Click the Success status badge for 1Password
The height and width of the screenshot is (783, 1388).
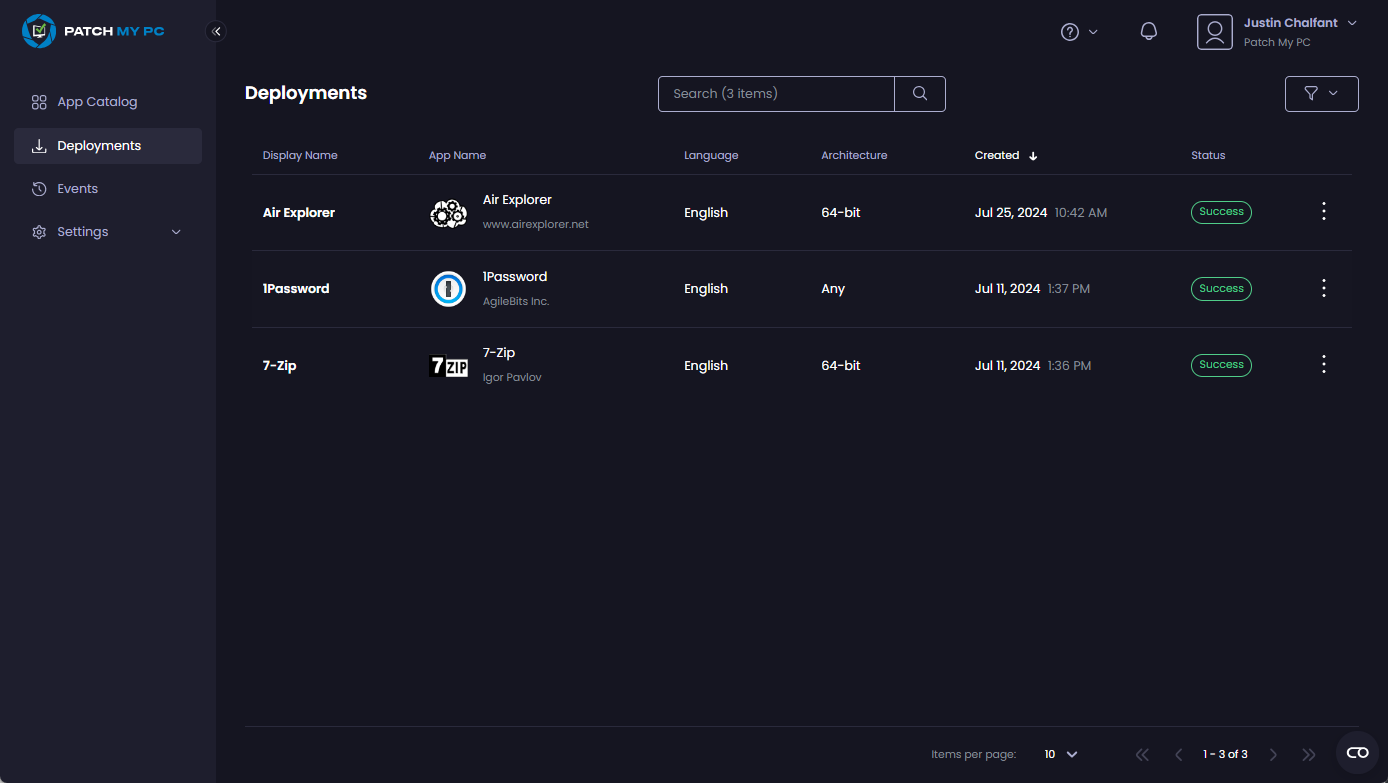[1221, 288]
